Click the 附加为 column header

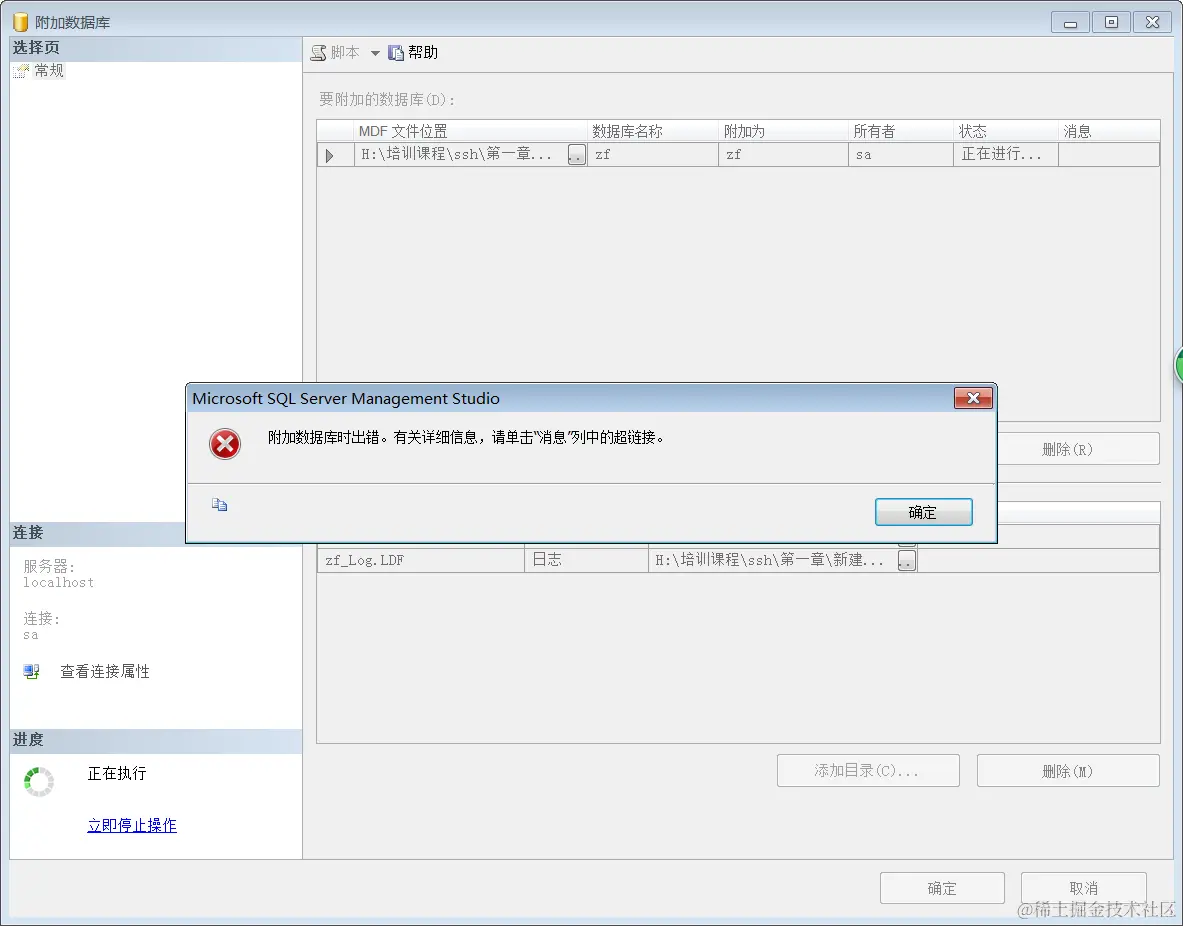tap(784, 131)
